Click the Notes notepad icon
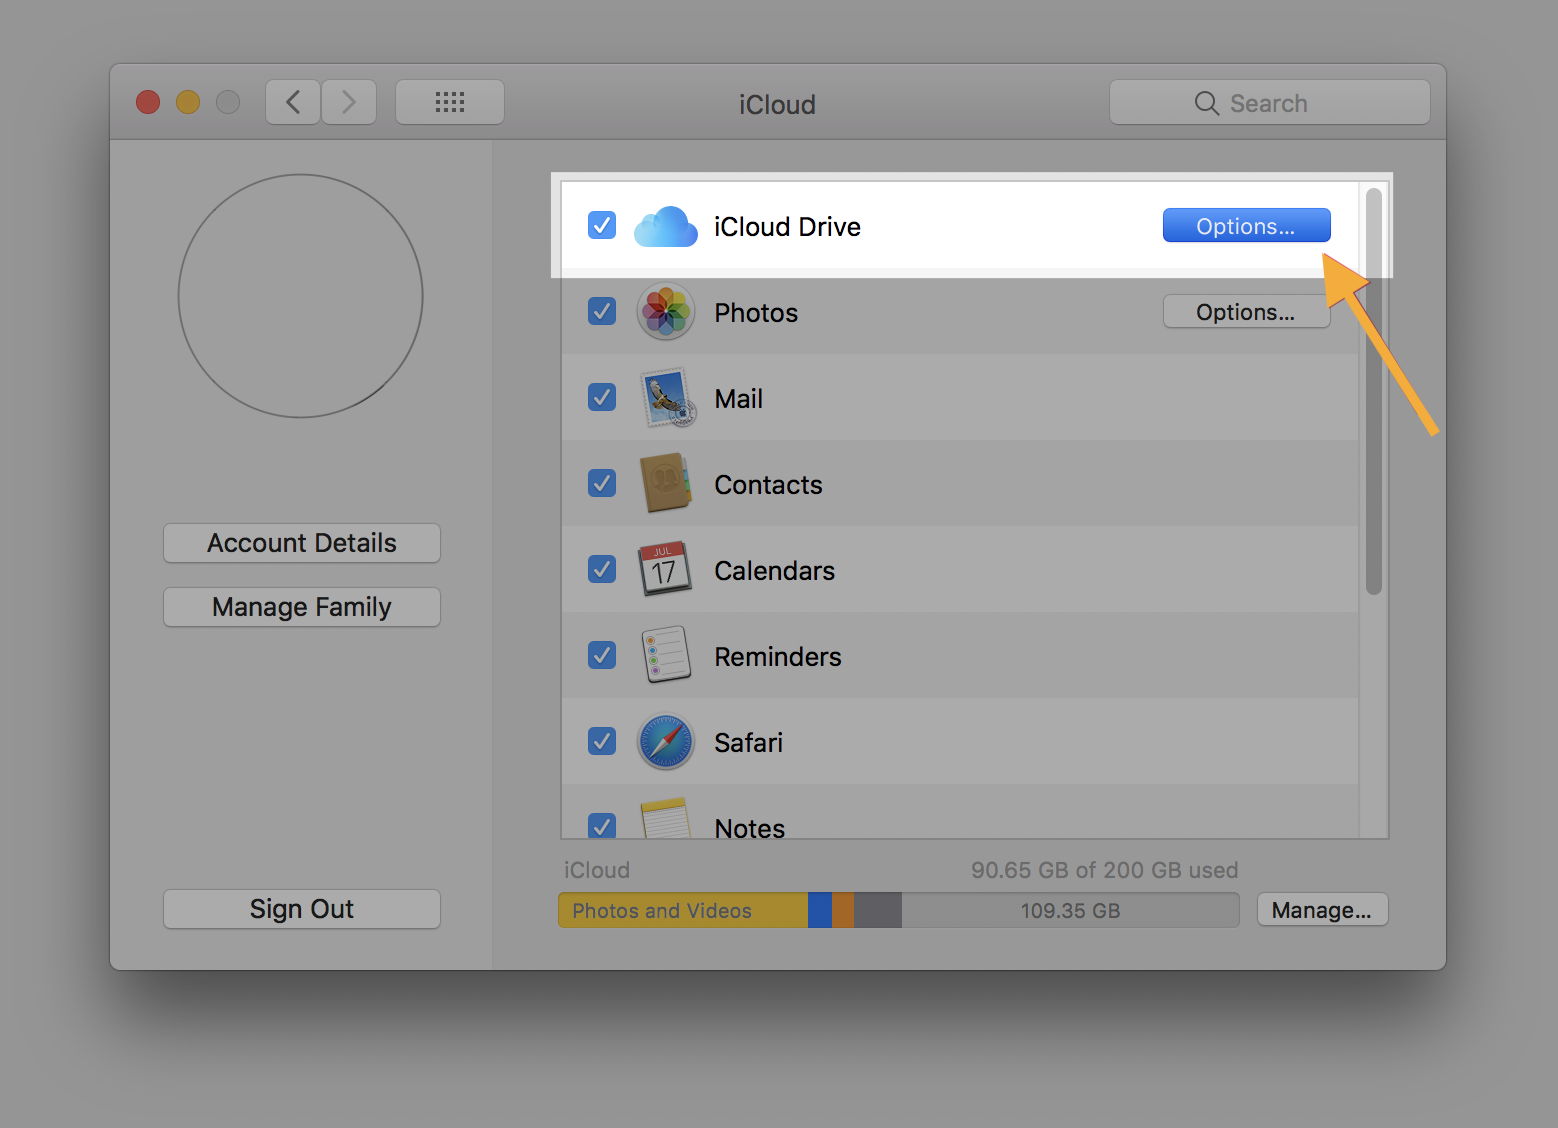 pyautogui.click(x=666, y=818)
